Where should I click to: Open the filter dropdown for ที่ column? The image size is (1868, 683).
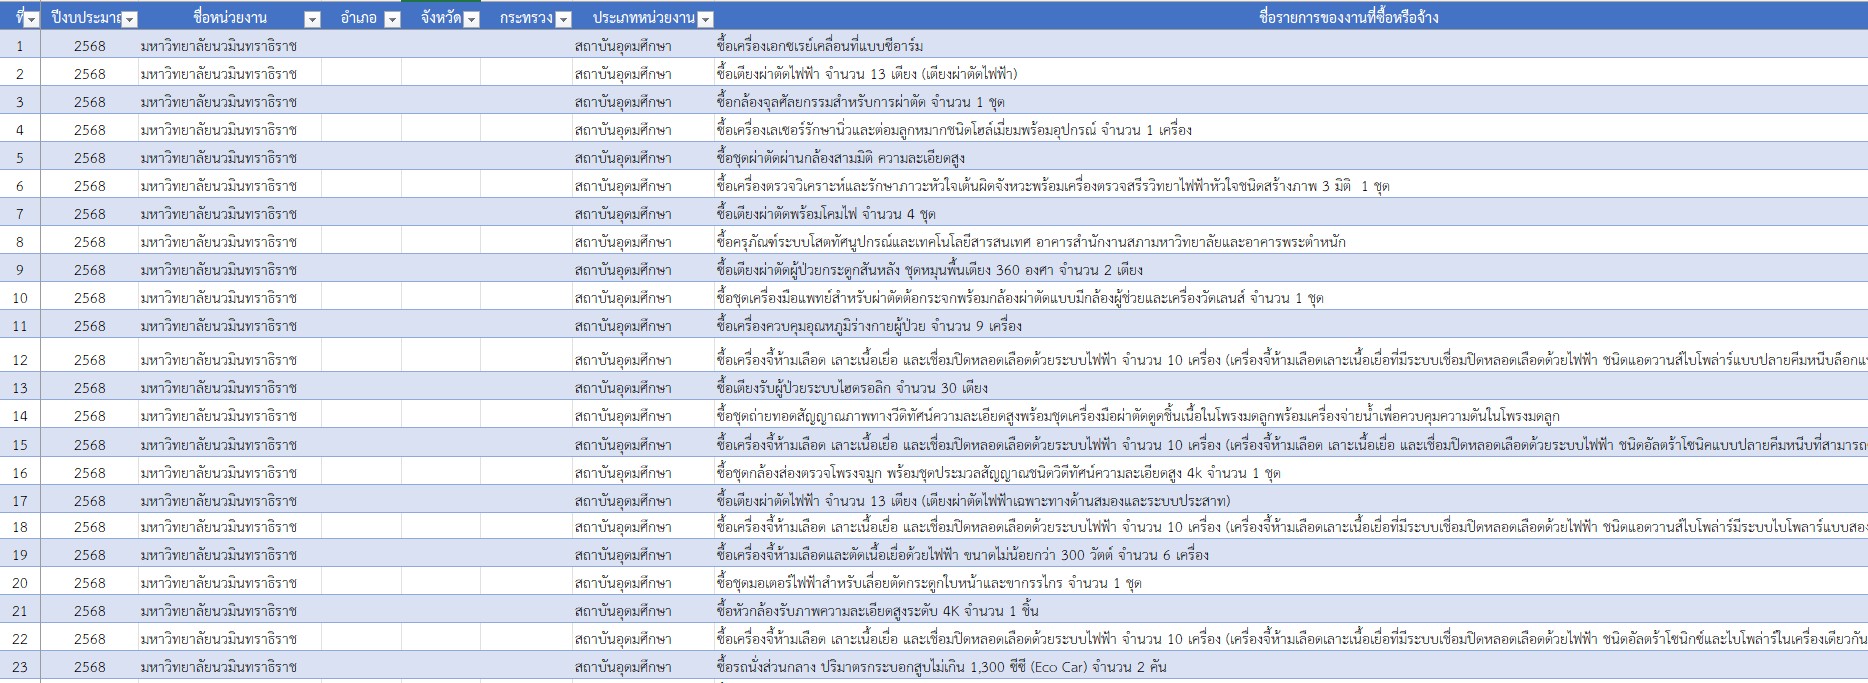31,19
